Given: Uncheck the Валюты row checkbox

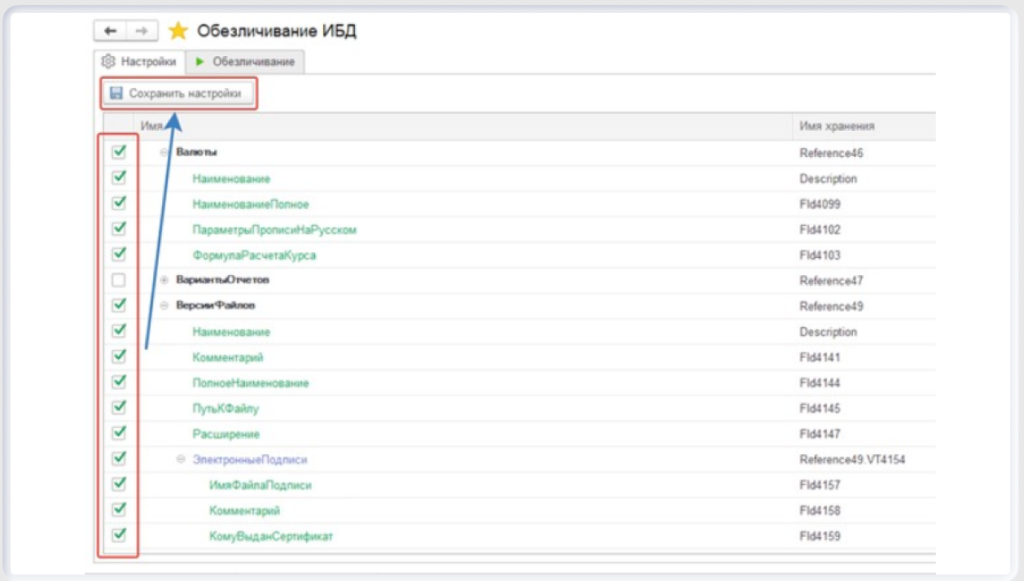Looking at the screenshot, I should (x=119, y=152).
